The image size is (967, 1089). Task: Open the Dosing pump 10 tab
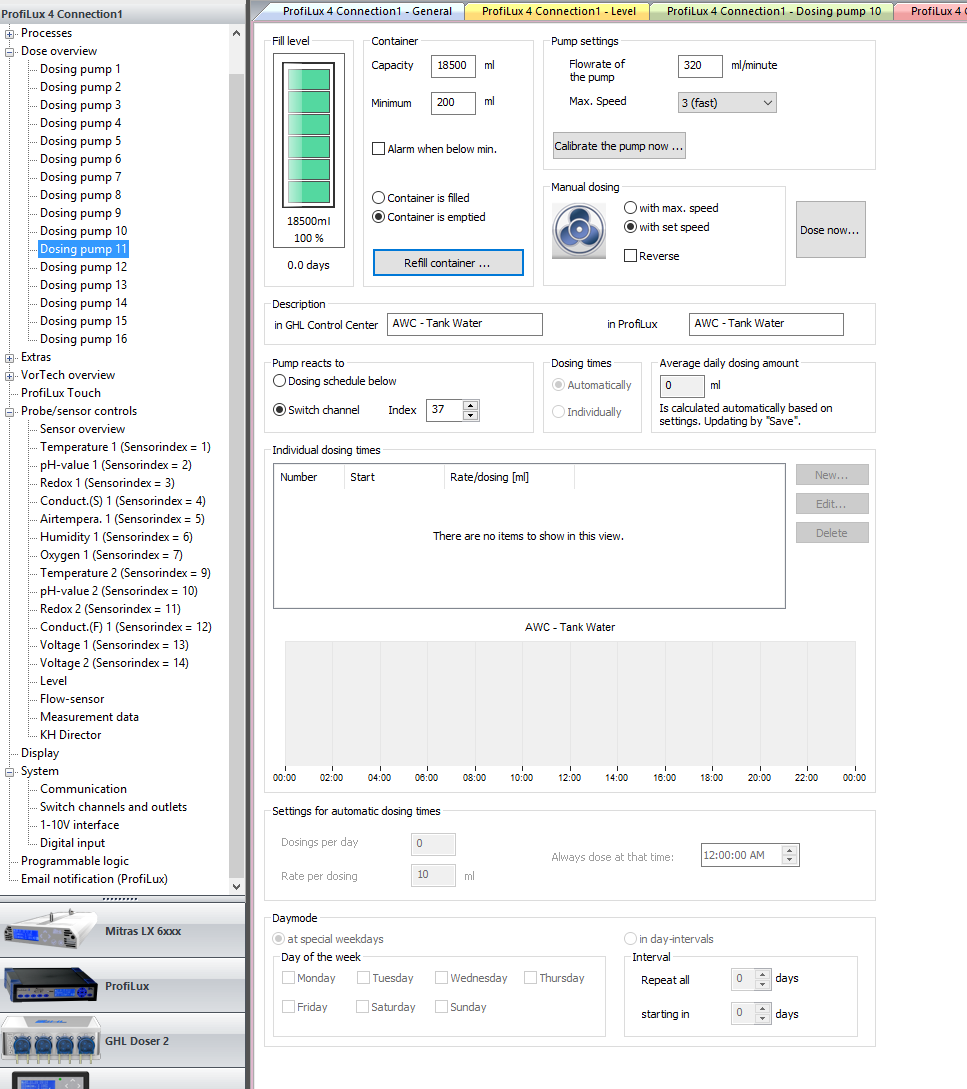coord(773,11)
